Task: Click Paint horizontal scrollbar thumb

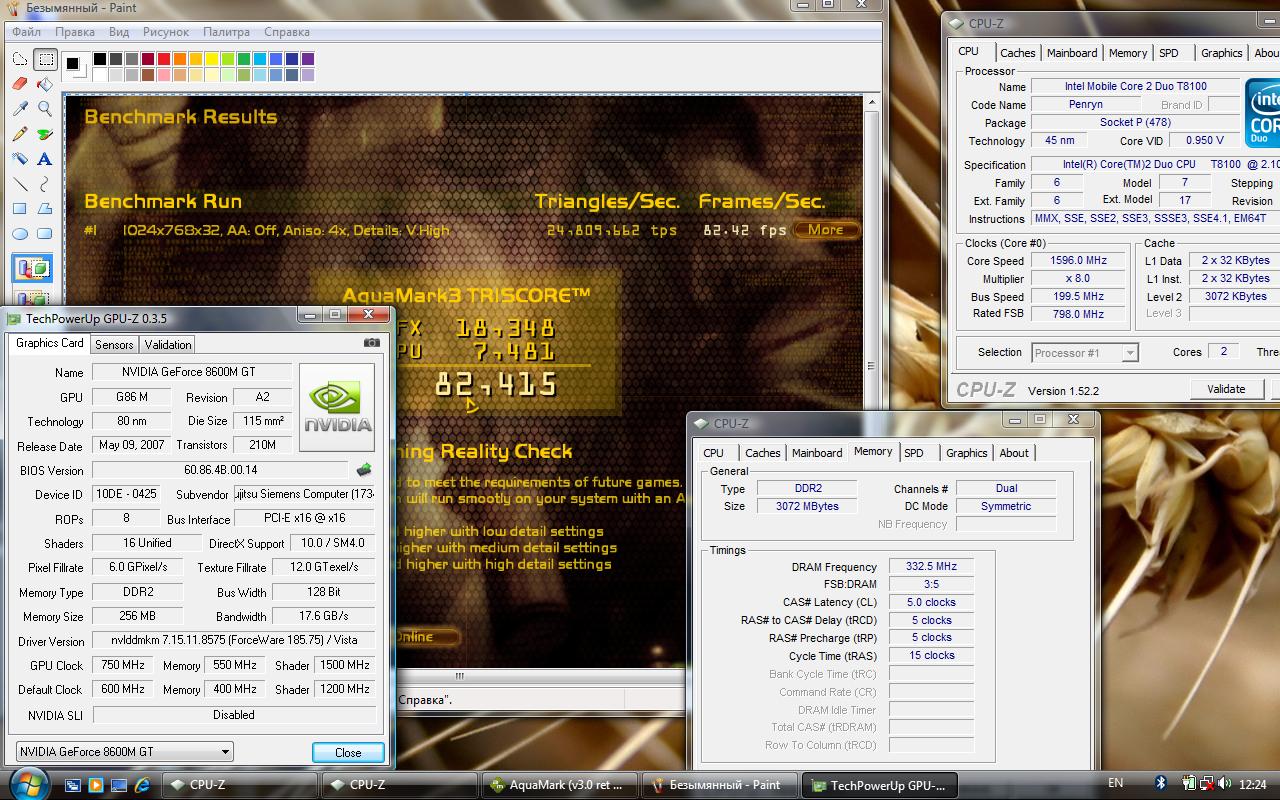Action: [x=460, y=675]
